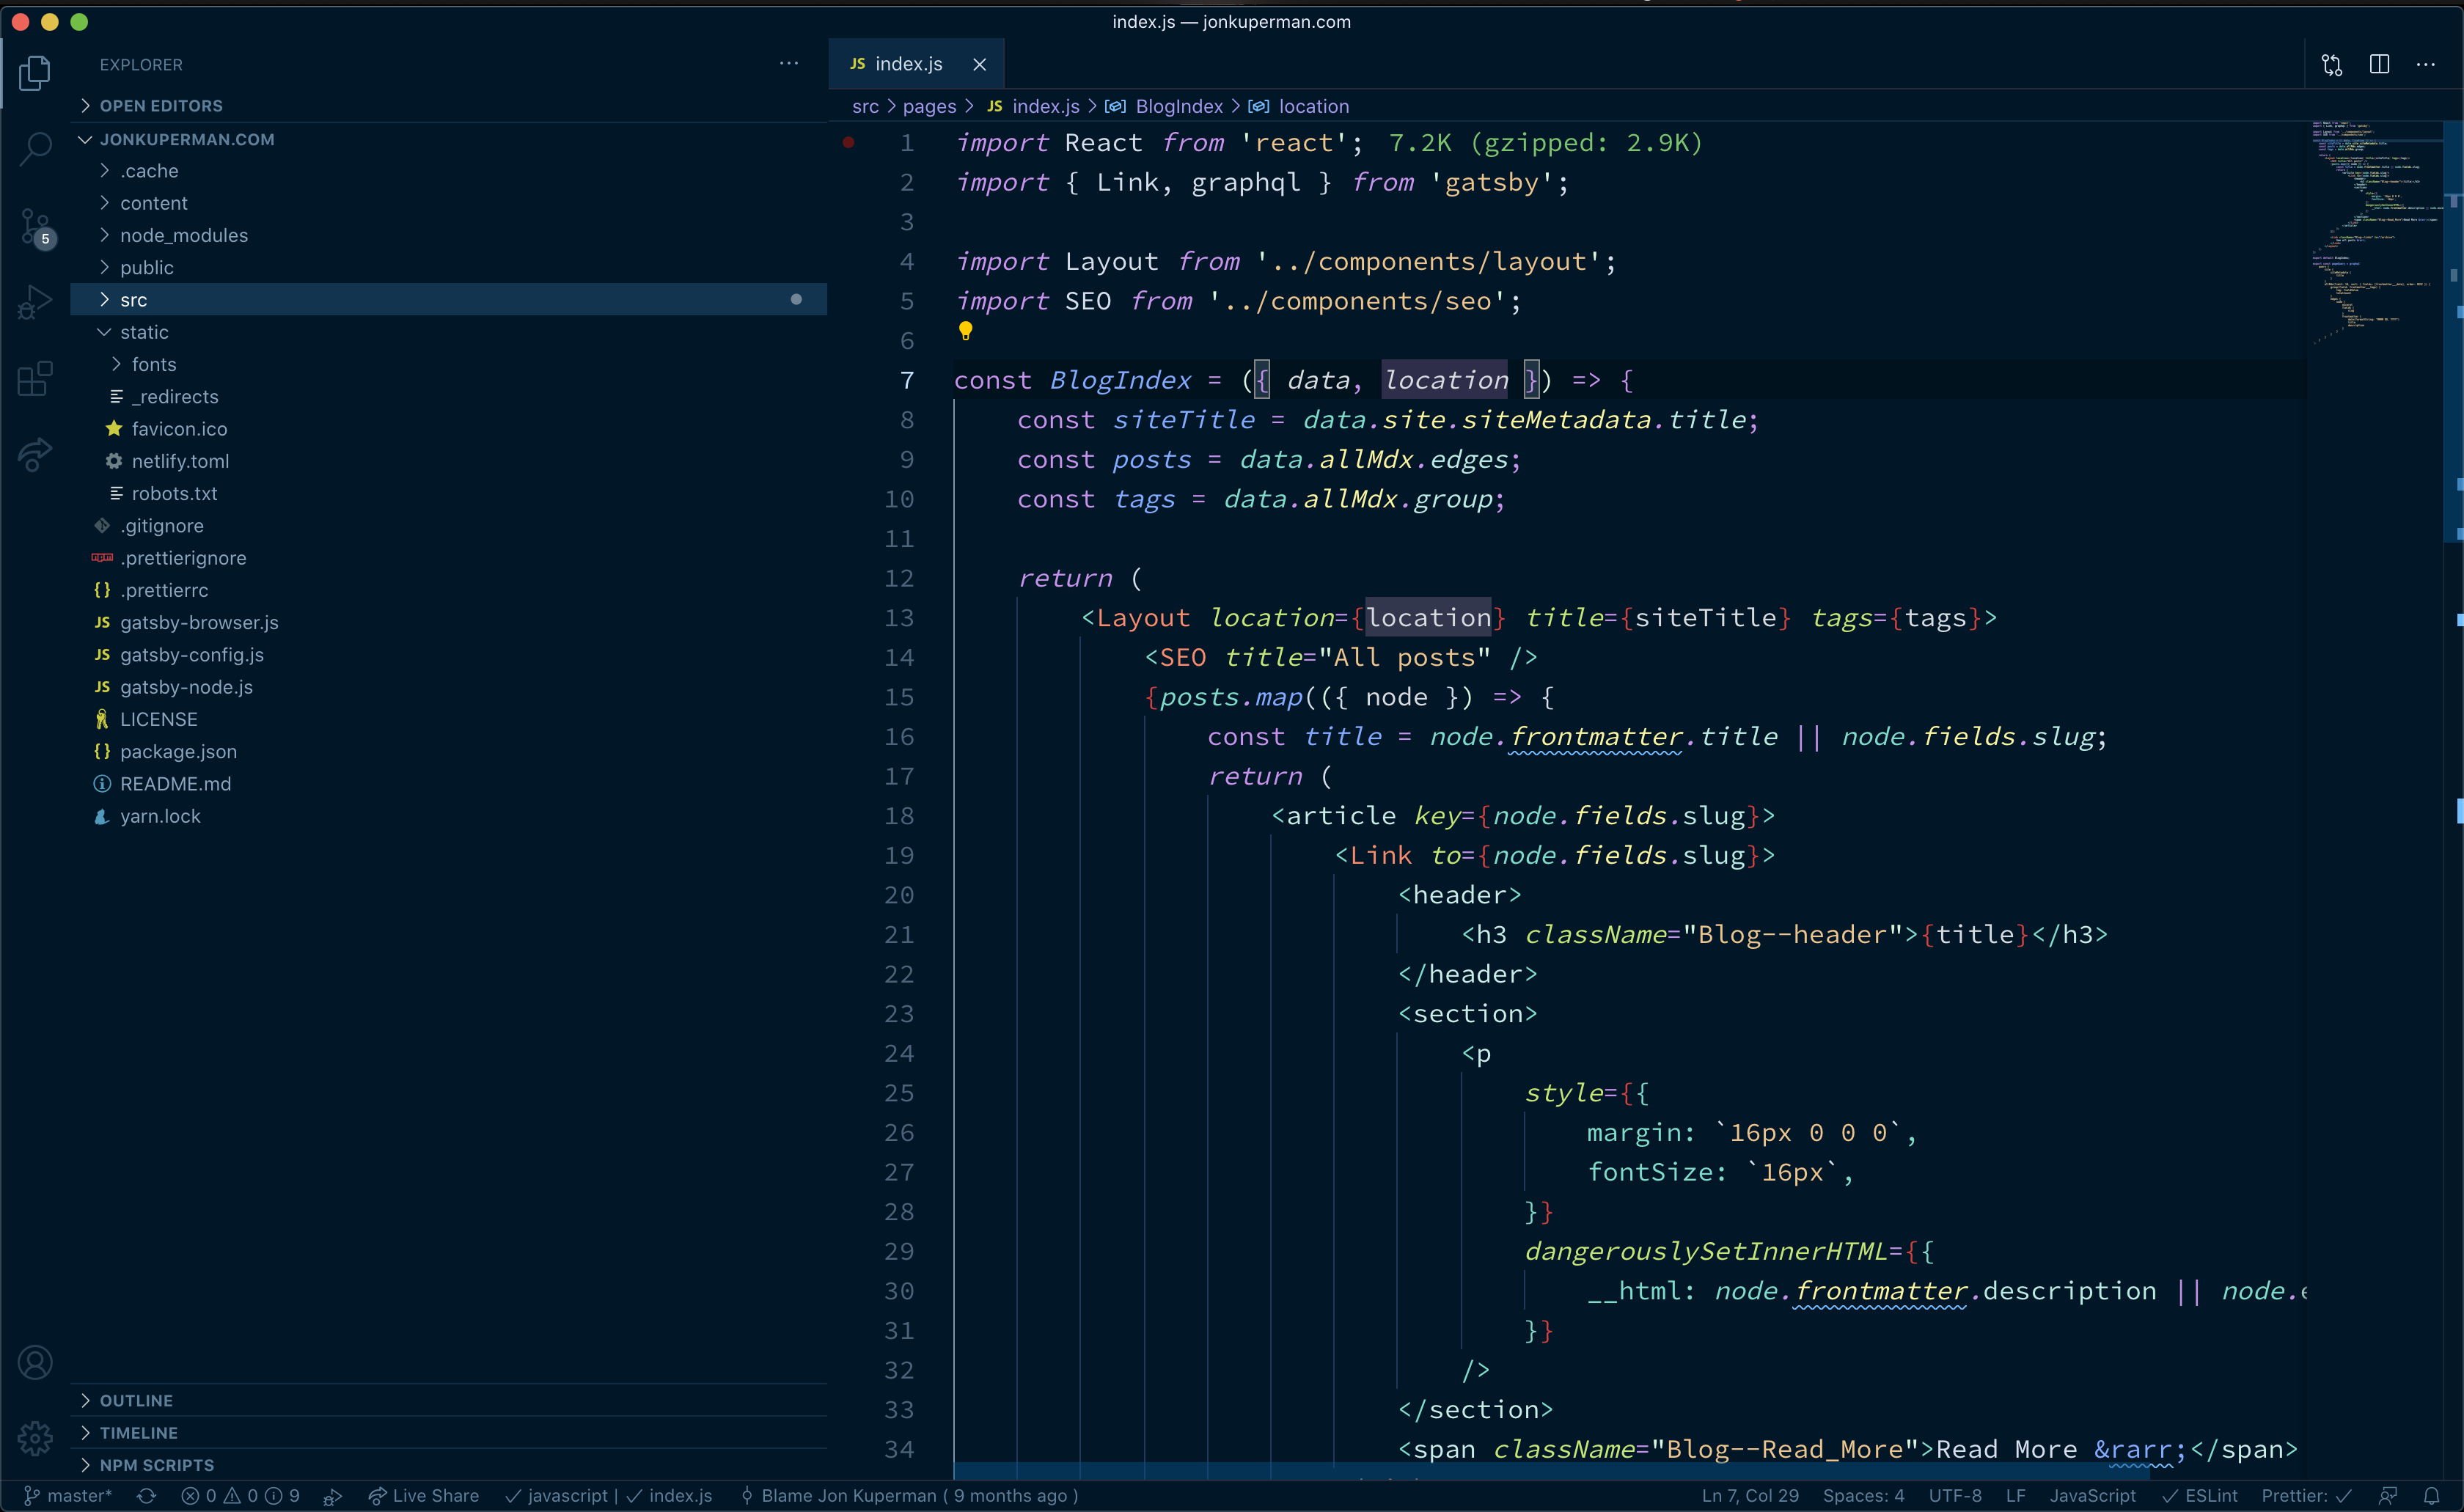The image size is (2464, 1512).
Task: Expand the node_modules folder
Action: coord(448,235)
